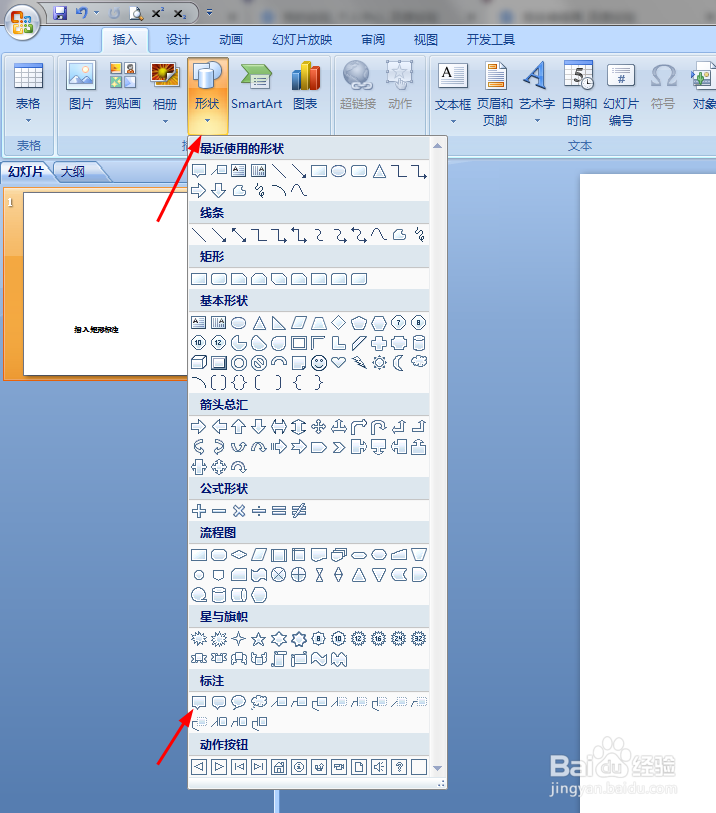Image resolution: width=716 pixels, height=813 pixels.
Task: Switch to the 动画 ribbon tab
Action: click(x=231, y=39)
